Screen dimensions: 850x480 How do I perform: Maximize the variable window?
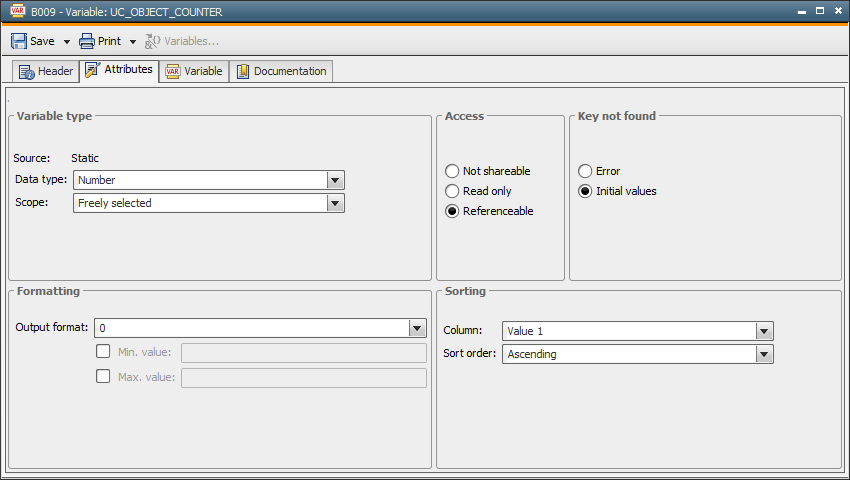click(x=820, y=11)
